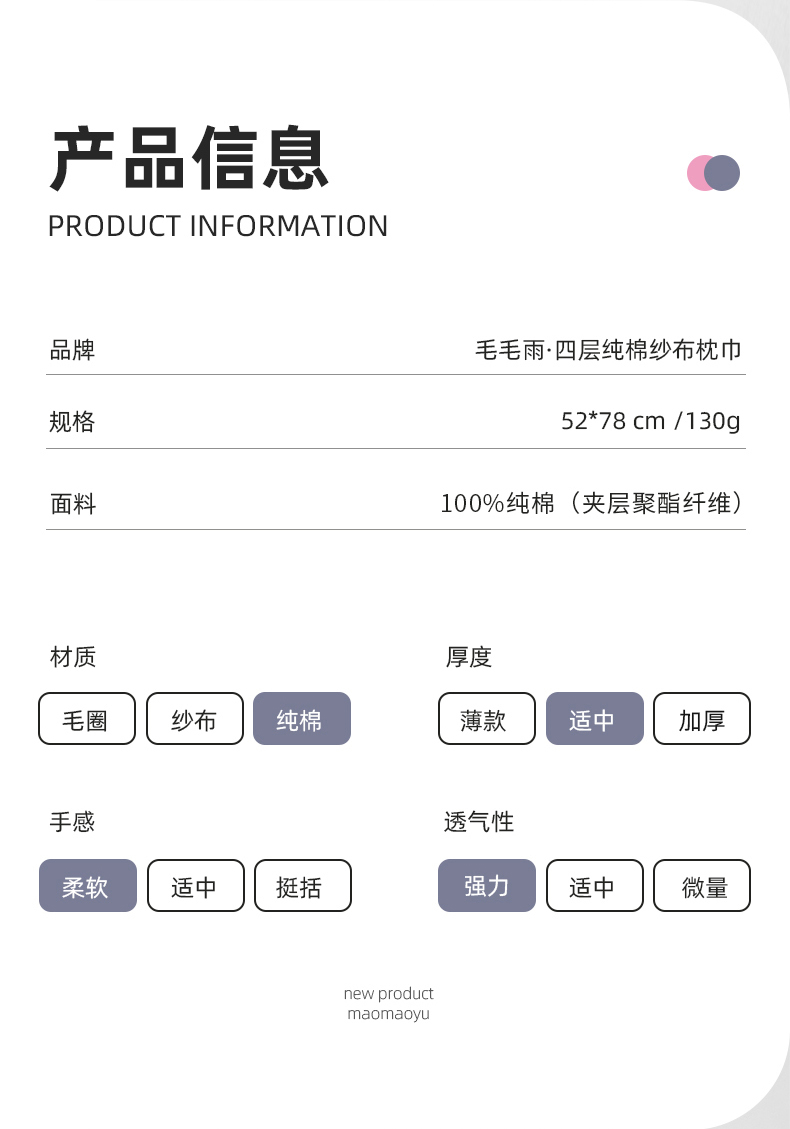Click the 适中 option under 厚度
Image resolution: width=790 pixels, height=1129 pixels.
click(593, 719)
